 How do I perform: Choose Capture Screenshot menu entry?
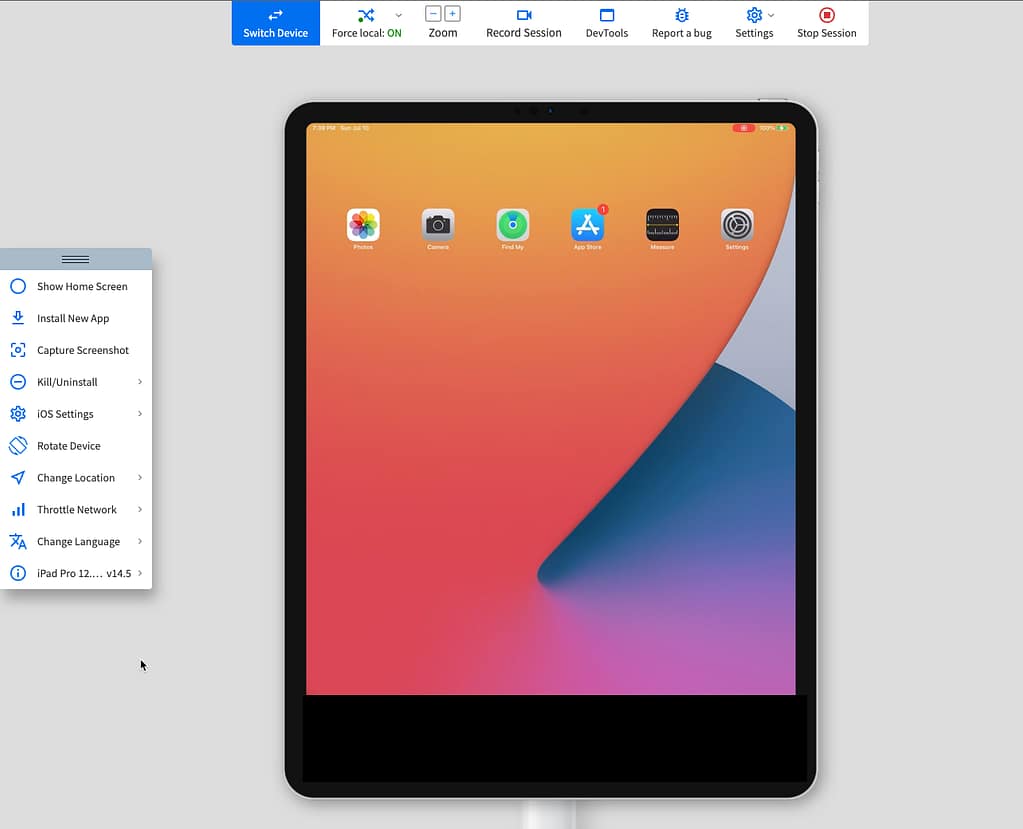tap(82, 350)
